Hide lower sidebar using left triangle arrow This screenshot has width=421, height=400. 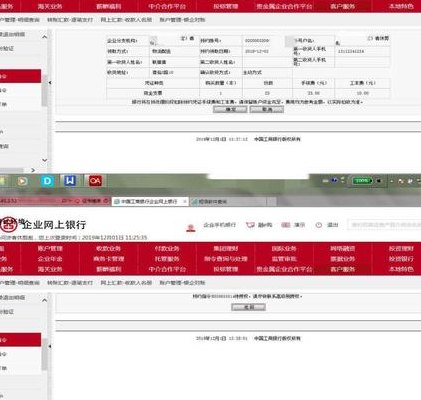50,346
